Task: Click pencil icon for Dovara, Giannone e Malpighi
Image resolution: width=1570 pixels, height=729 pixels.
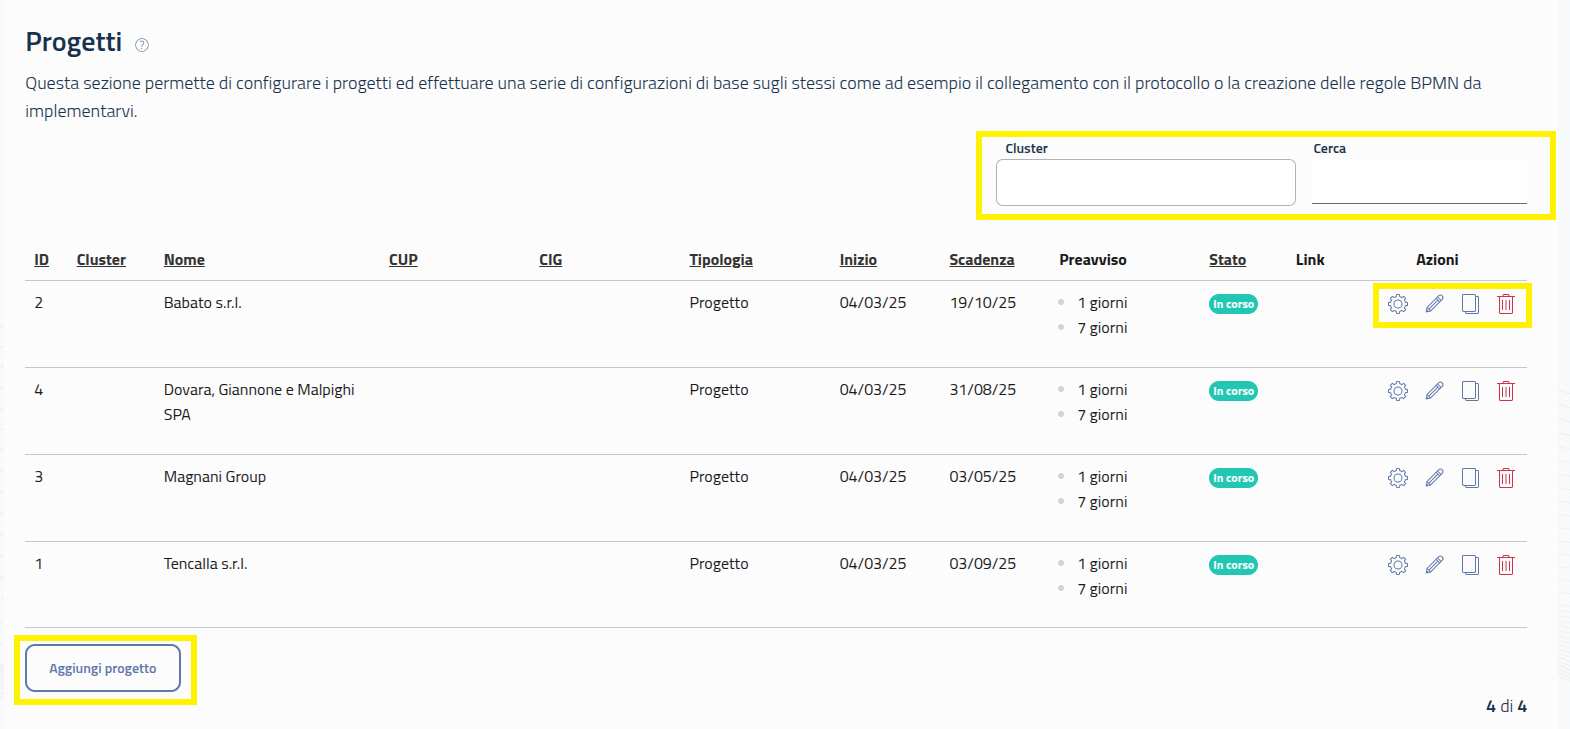Action: 1434,391
